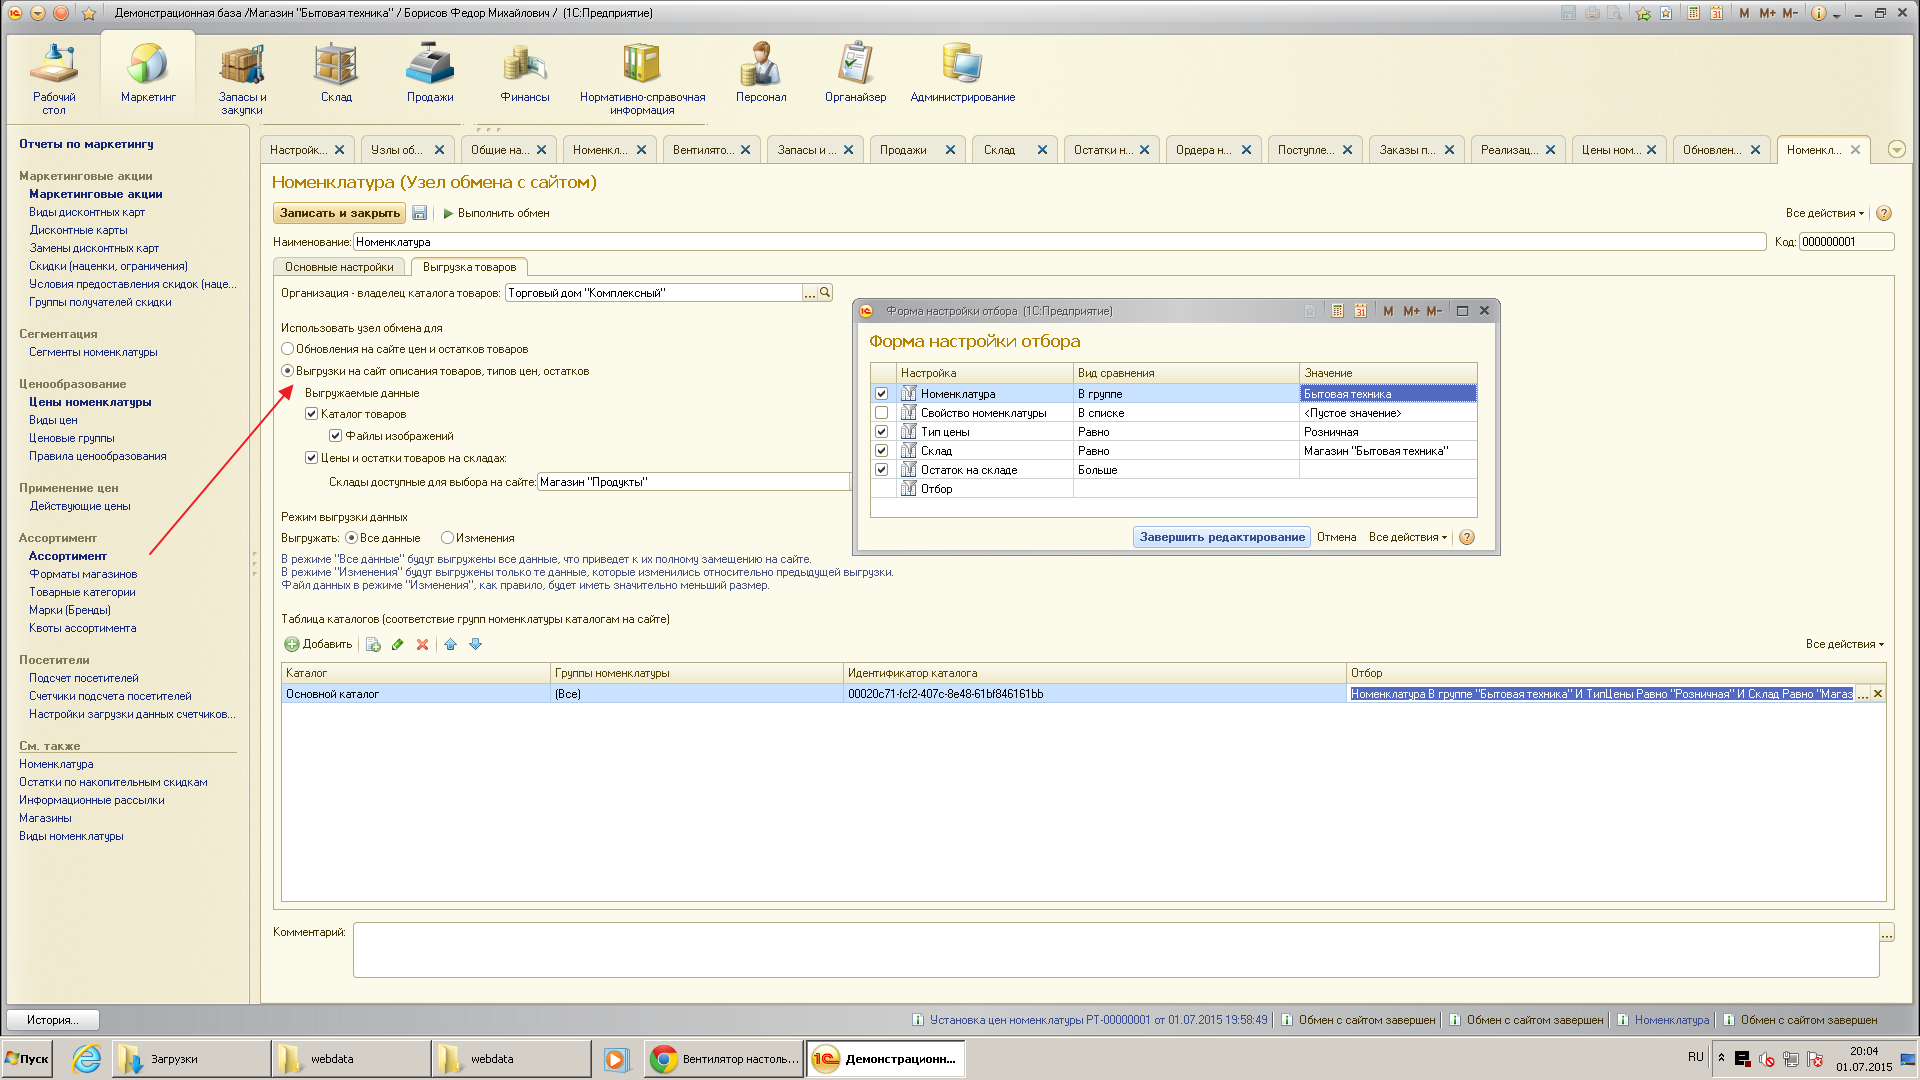Click Записать и закрыть button
The height and width of the screenshot is (1080, 1920).
click(339, 213)
